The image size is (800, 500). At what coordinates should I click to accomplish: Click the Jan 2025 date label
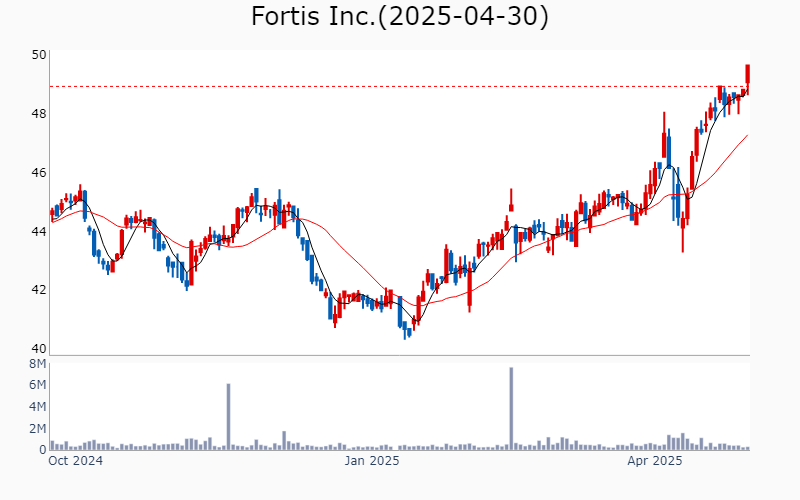click(371, 461)
